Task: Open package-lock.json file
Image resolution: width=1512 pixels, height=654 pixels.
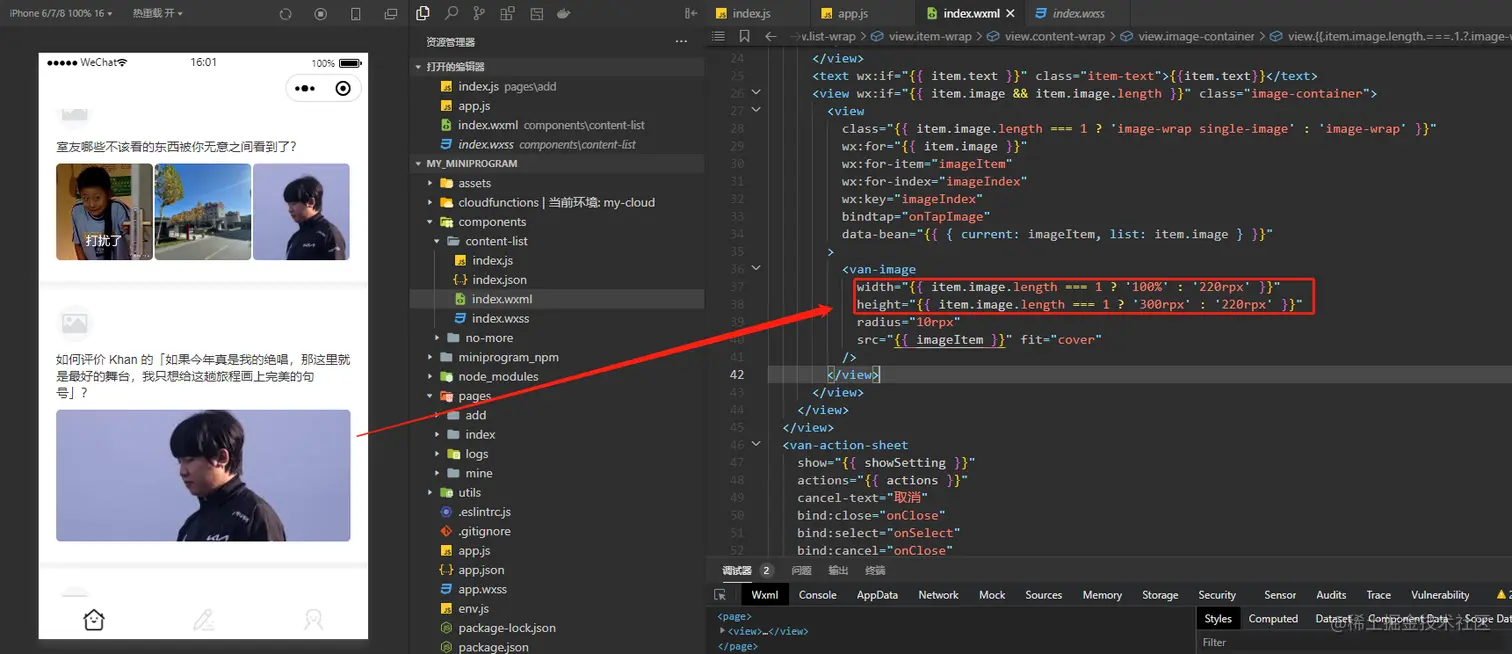Action: point(506,628)
